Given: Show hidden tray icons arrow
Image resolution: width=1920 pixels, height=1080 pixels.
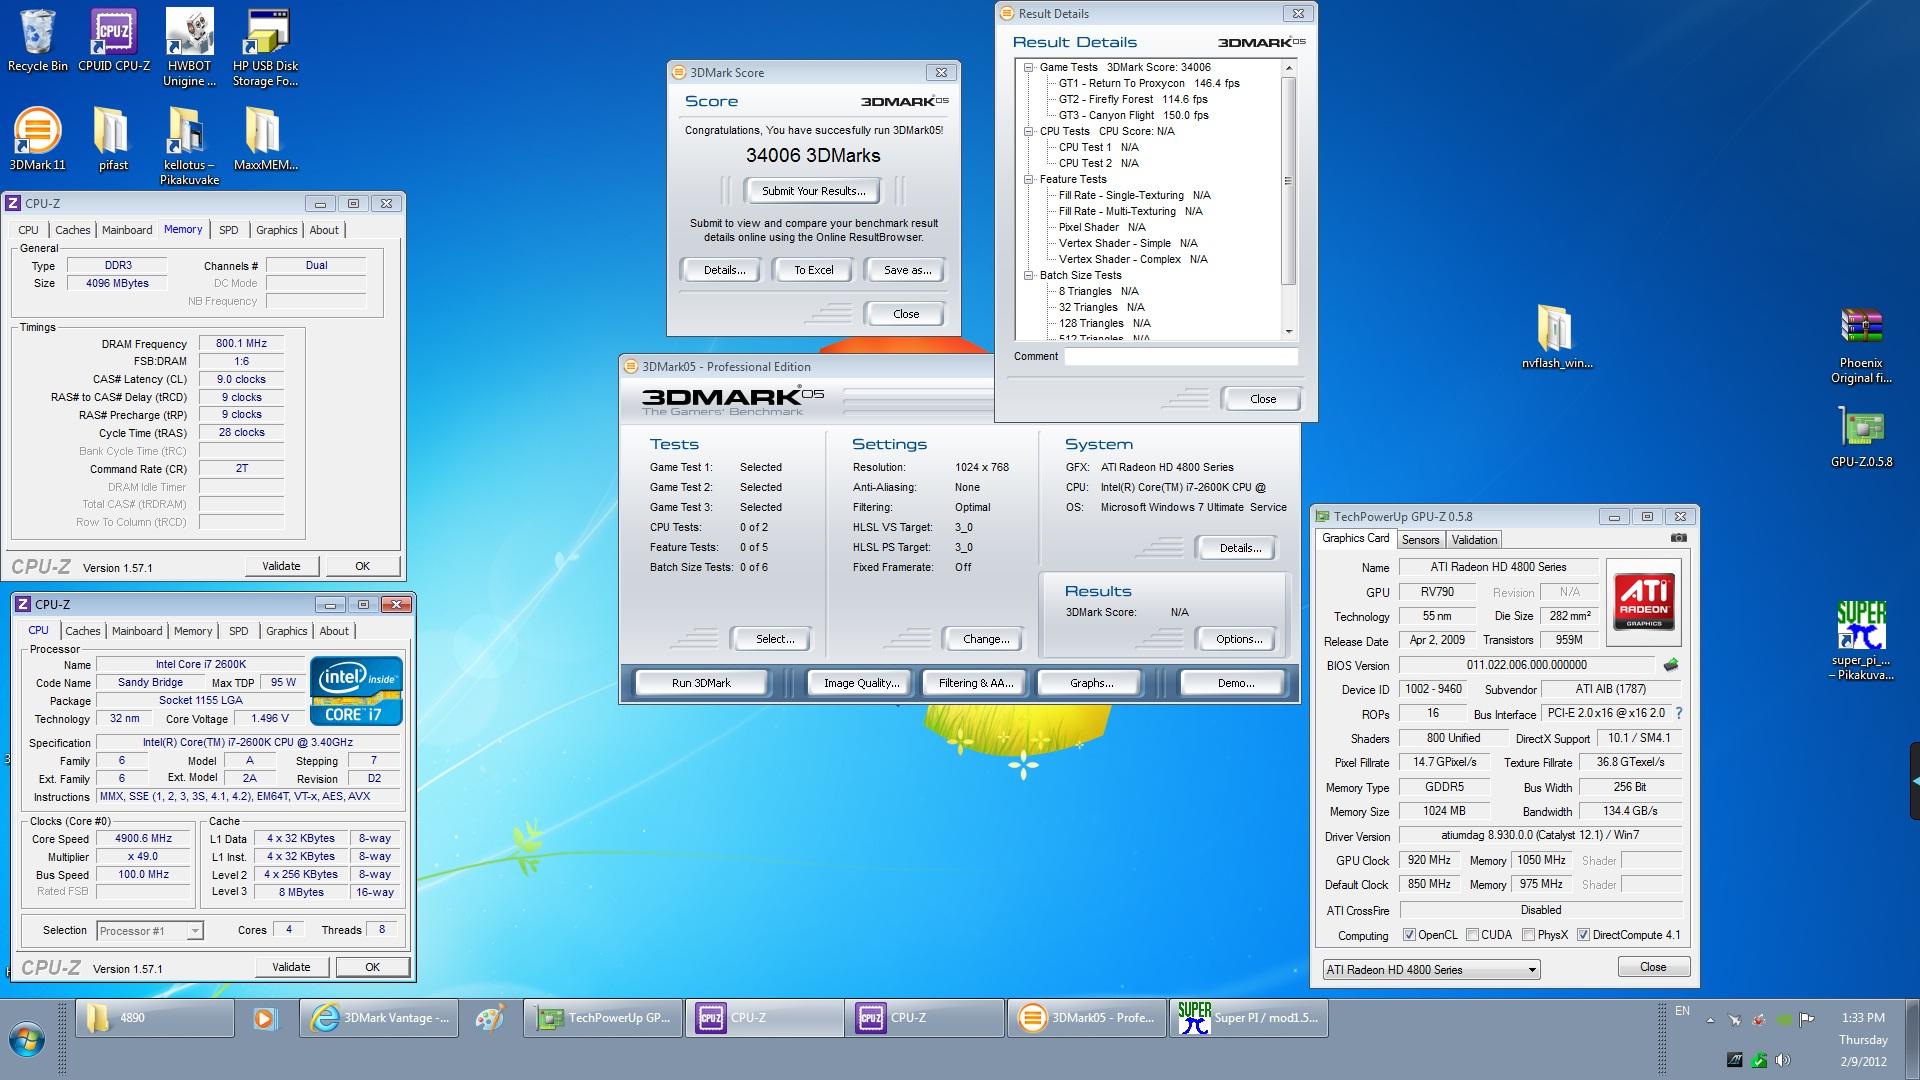Looking at the screenshot, I should [1710, 1020].
